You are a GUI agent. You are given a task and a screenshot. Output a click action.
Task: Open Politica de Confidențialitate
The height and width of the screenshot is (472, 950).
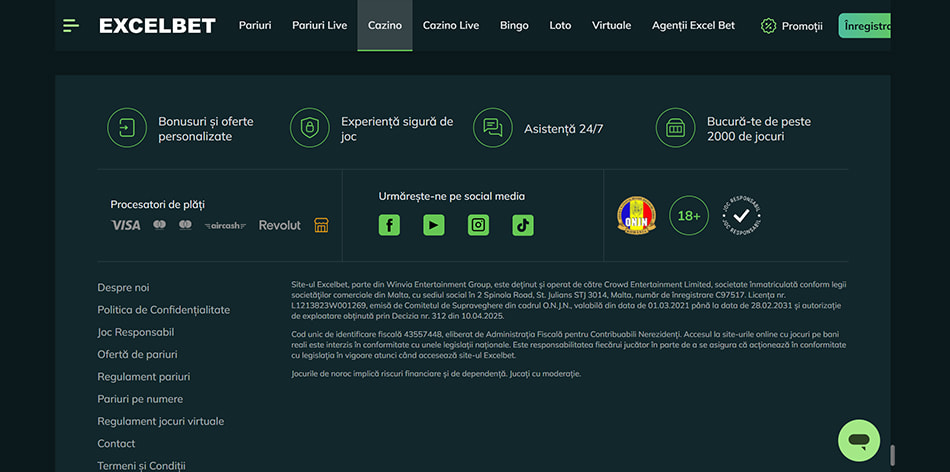tap(164, 310)
